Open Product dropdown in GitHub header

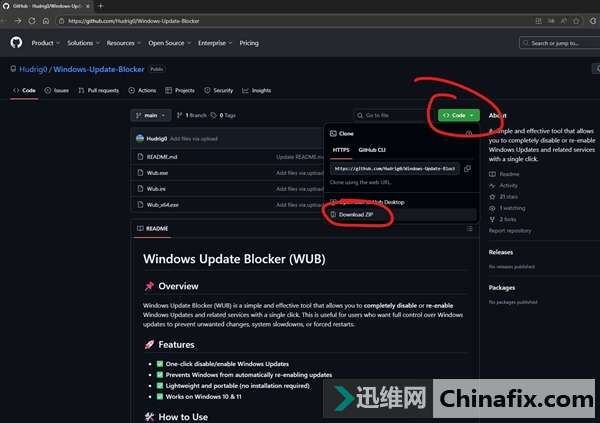[x=45, y=43]
